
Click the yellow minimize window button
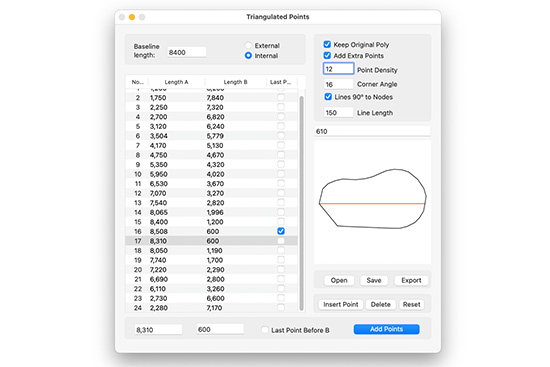[x=132, y=17]
